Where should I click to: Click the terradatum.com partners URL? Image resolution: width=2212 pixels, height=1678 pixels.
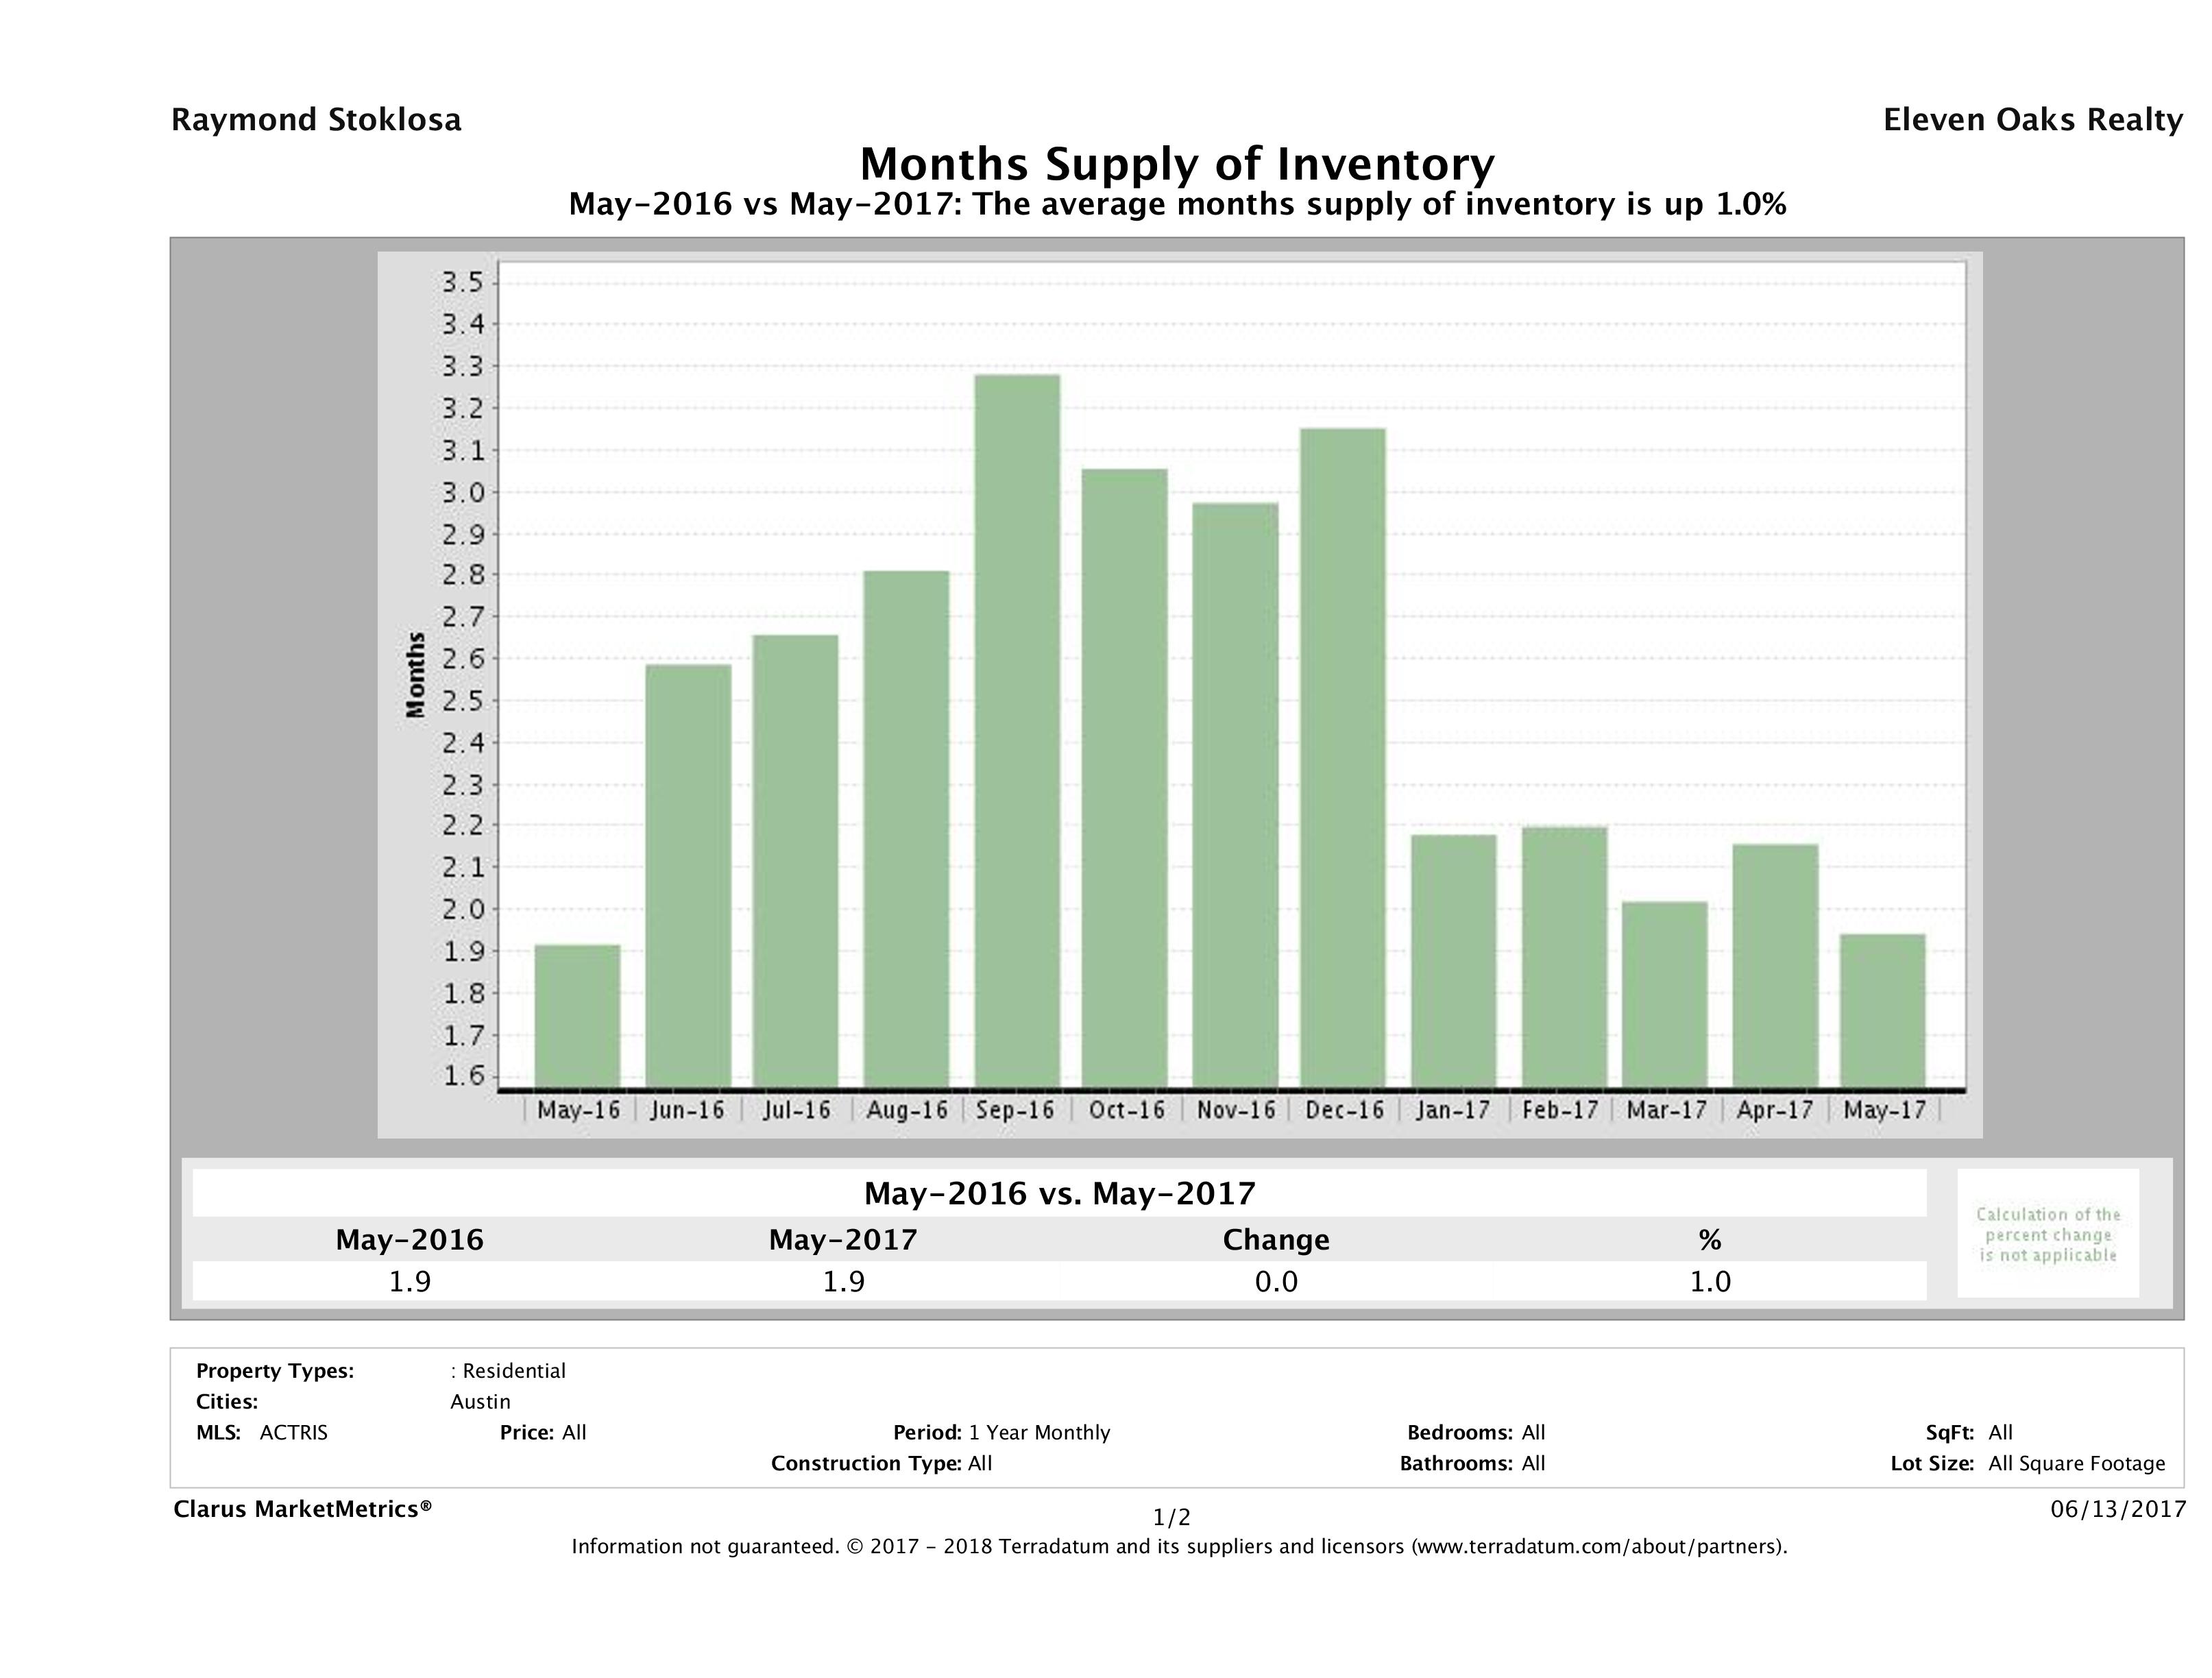point(1596,1547)
